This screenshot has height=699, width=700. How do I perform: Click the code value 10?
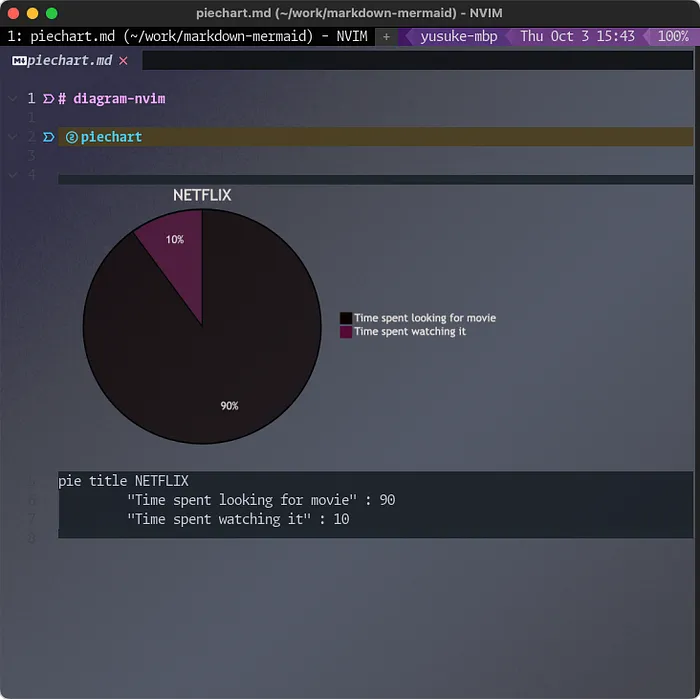click(341, 519)
